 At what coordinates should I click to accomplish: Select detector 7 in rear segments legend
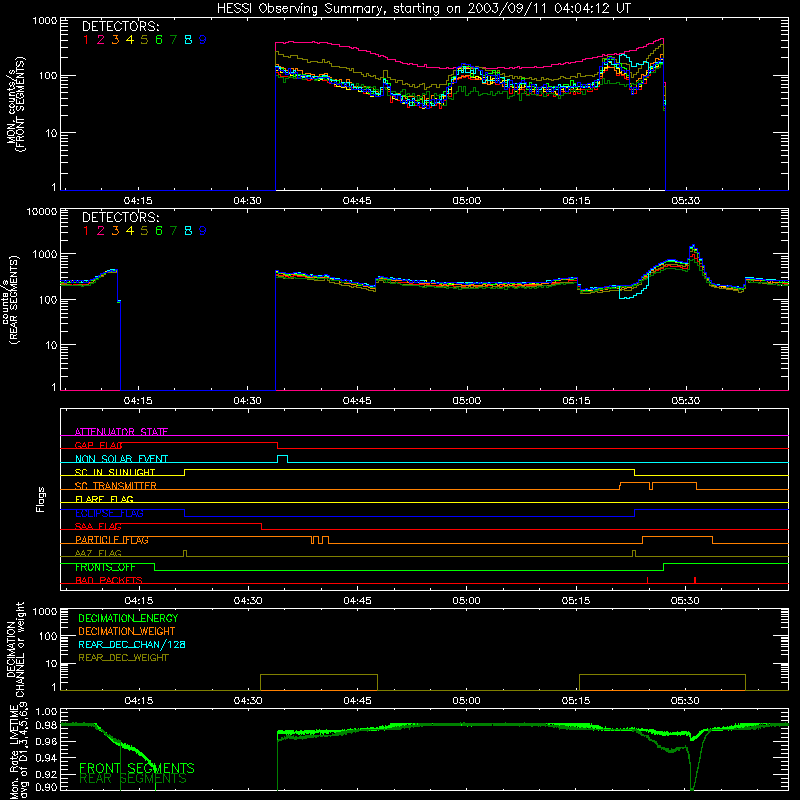pos(173,231)
